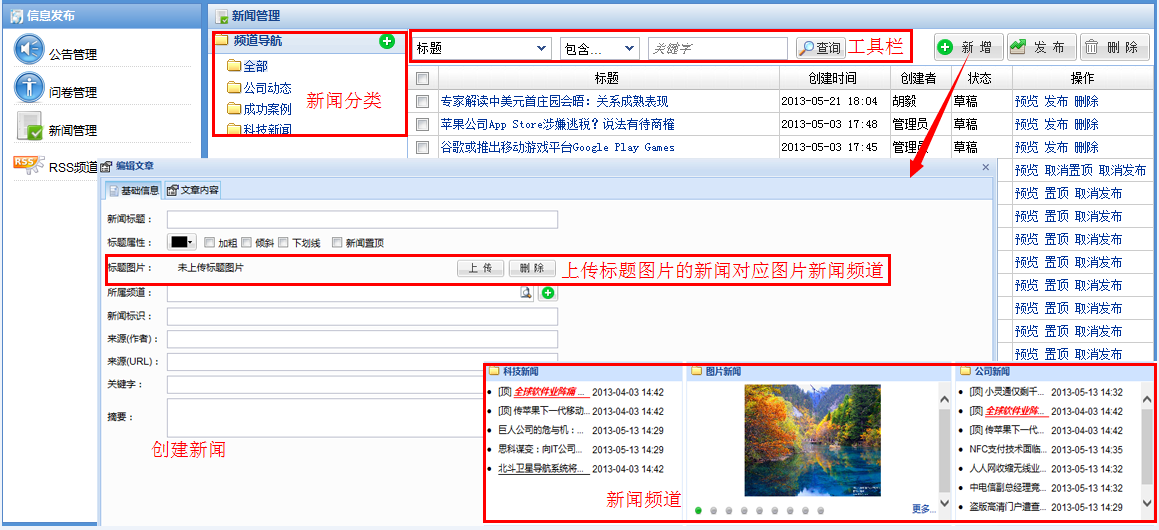Open article 专家解读中美元首庄园会晤
This screenshot has height=530, width=1159.
pyautogui.click(x=554, y=101)
